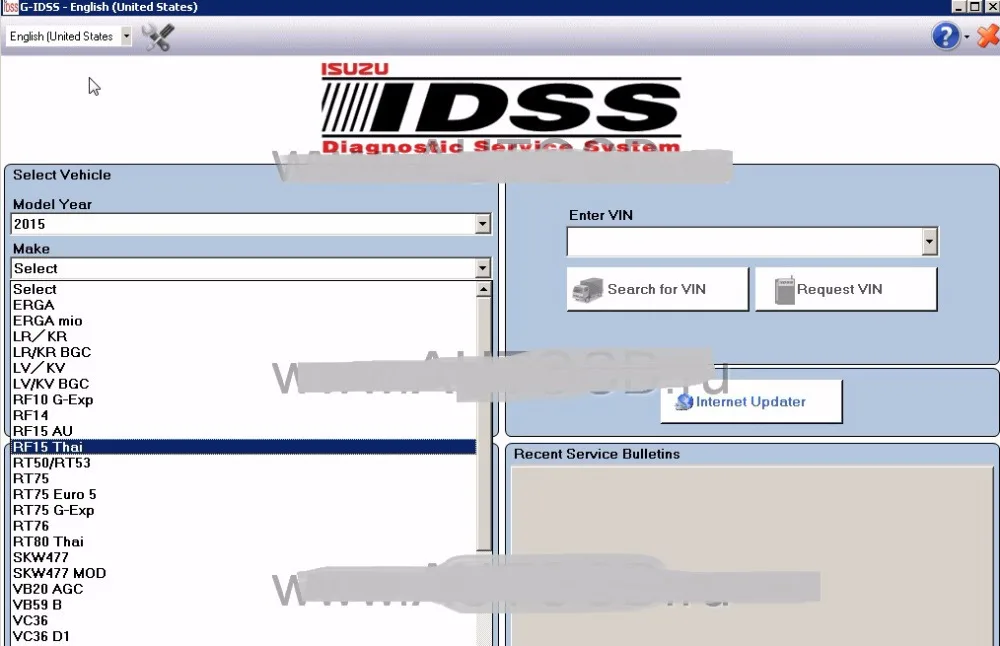The height and width of the screenshot is (646, 1000).
Task: Minimize the G-IDSS window
Action: pos(959,6)
